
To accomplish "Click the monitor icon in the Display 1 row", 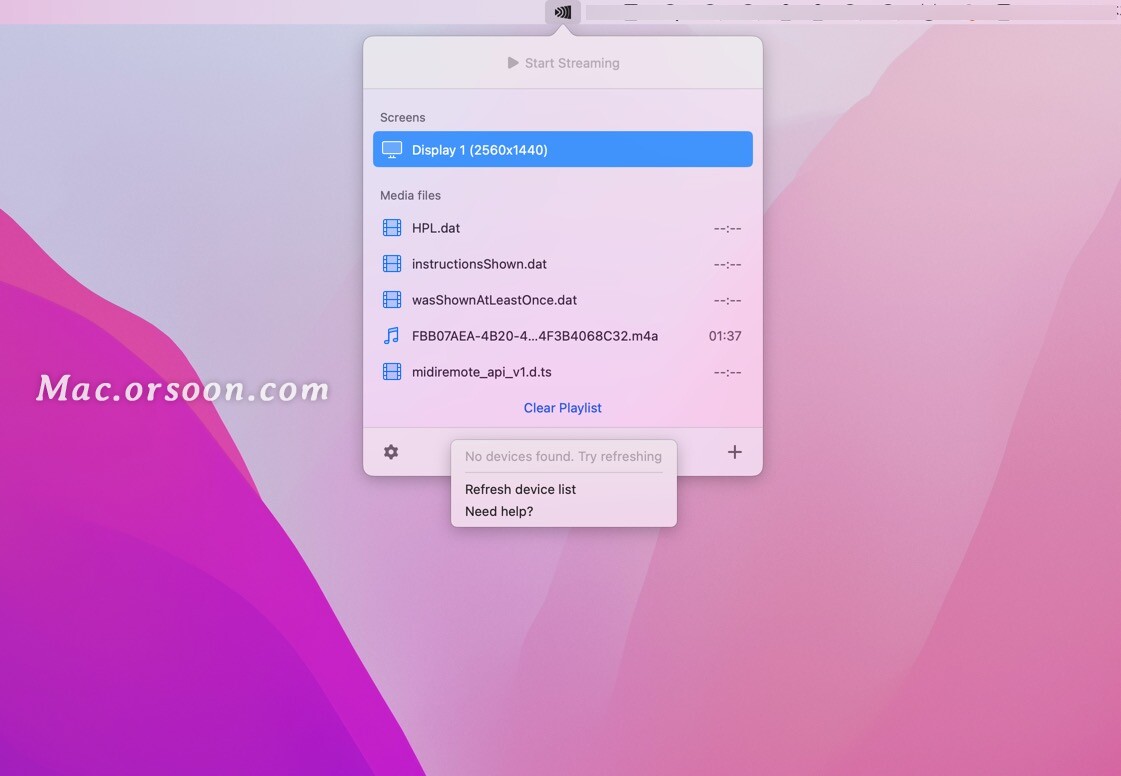I will (391, 149).
